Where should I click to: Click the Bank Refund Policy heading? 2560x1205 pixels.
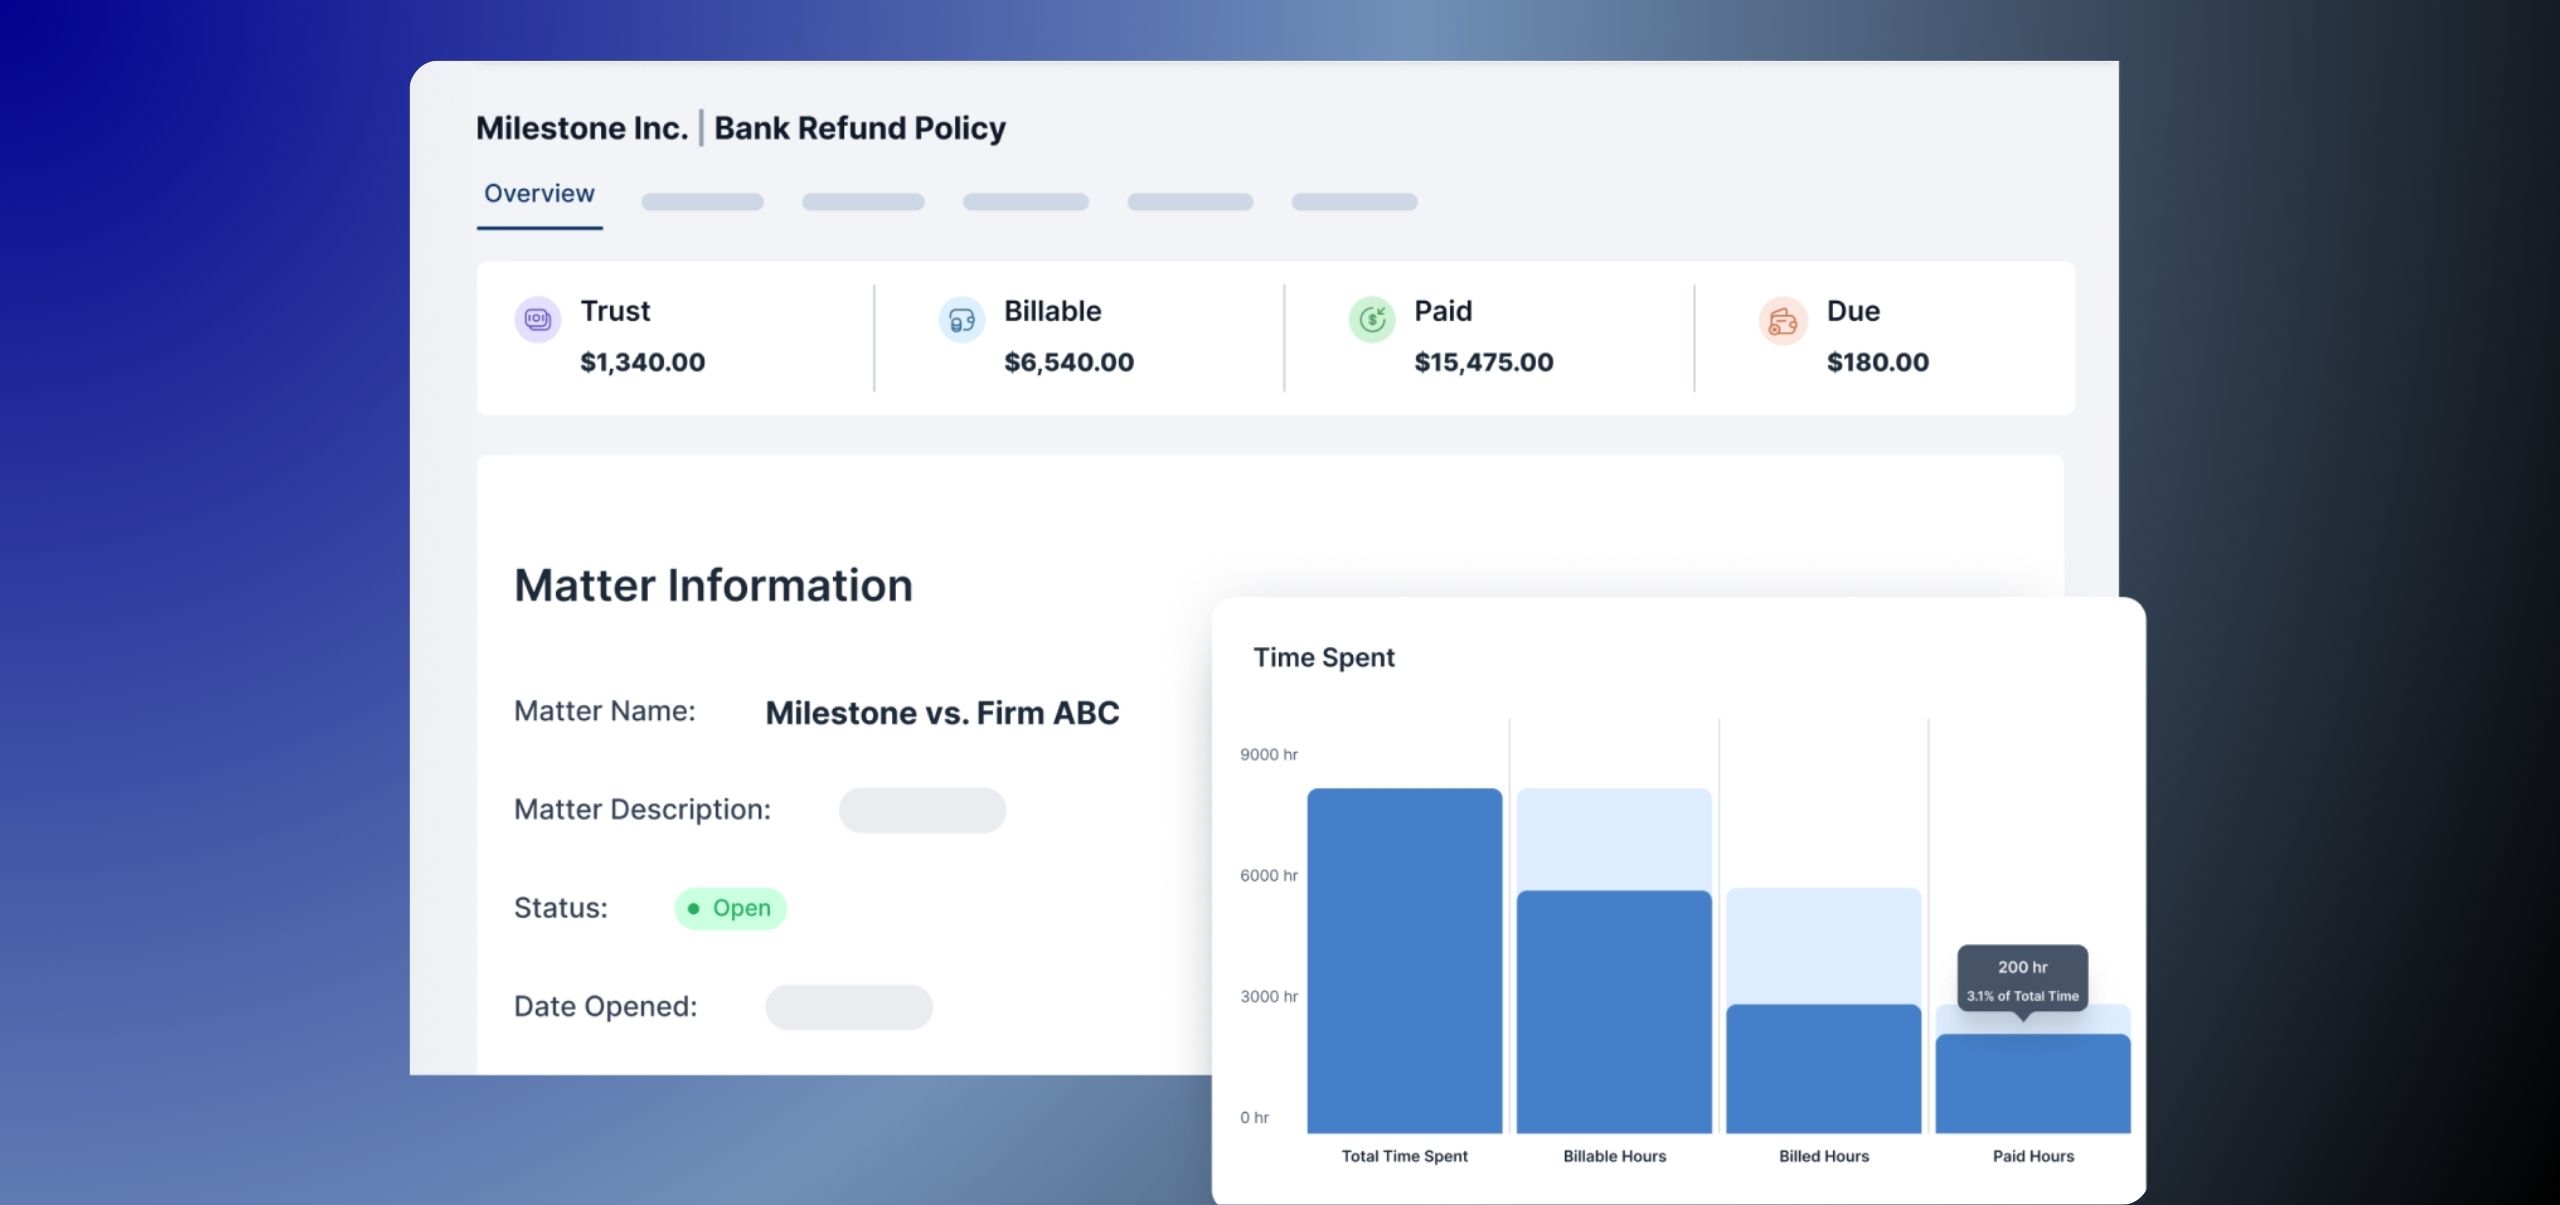[x=860, y=128]
